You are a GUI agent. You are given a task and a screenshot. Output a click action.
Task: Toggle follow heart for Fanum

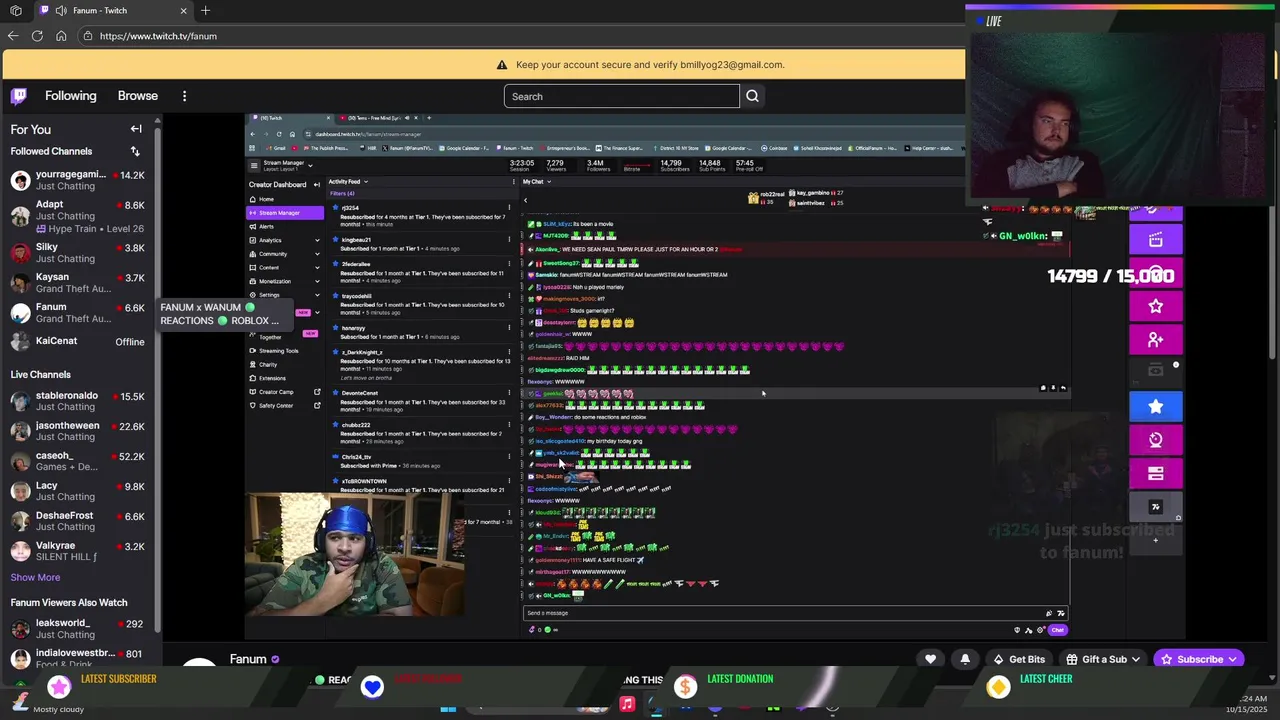pos(931,659)
